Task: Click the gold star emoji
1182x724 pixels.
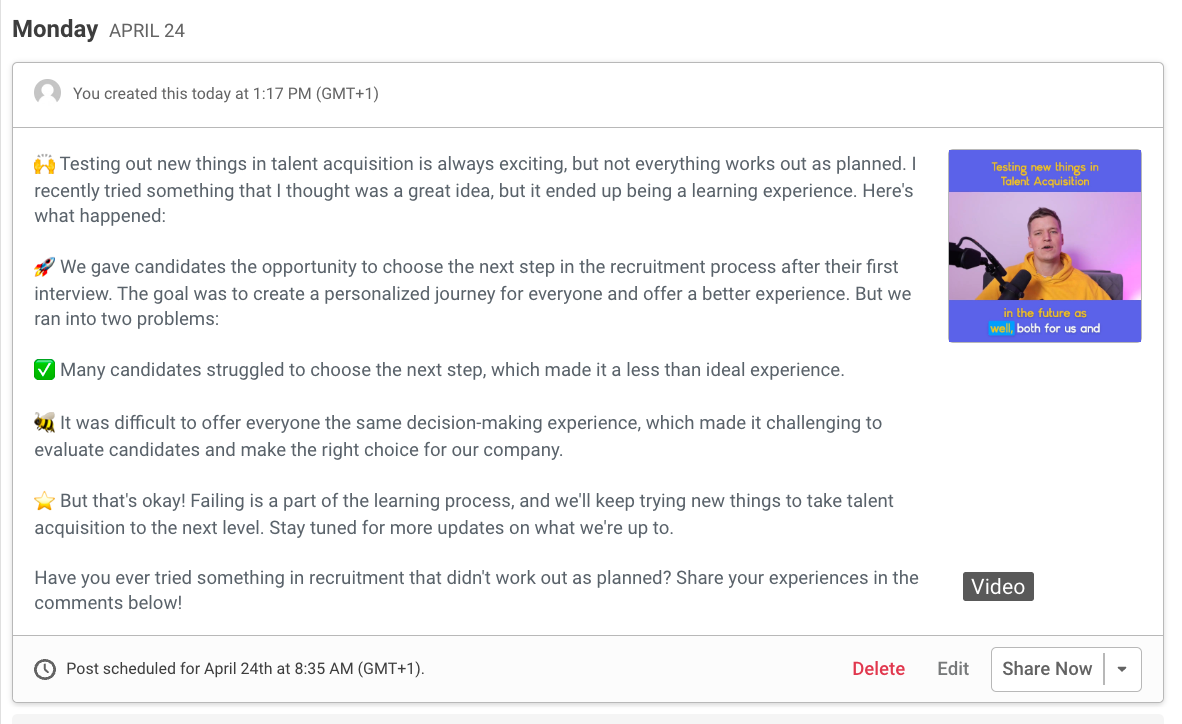Action: click(x=44, y=500)
